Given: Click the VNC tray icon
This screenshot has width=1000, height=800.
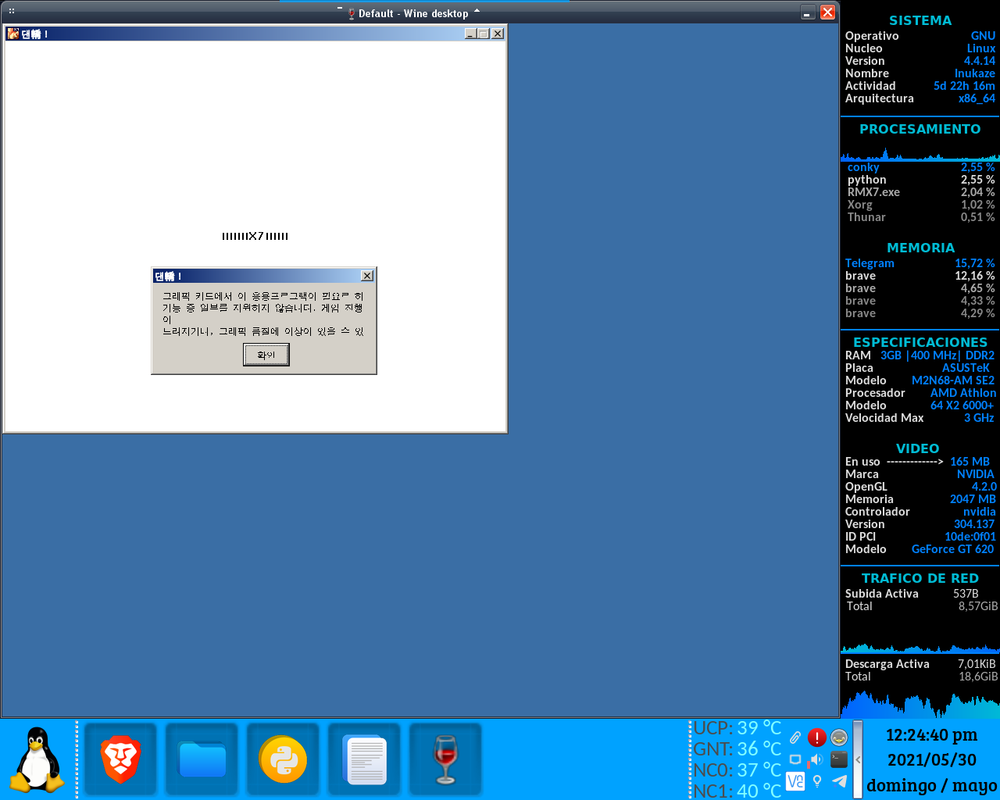Looking at the screenshot, I should tap(795, 781).
